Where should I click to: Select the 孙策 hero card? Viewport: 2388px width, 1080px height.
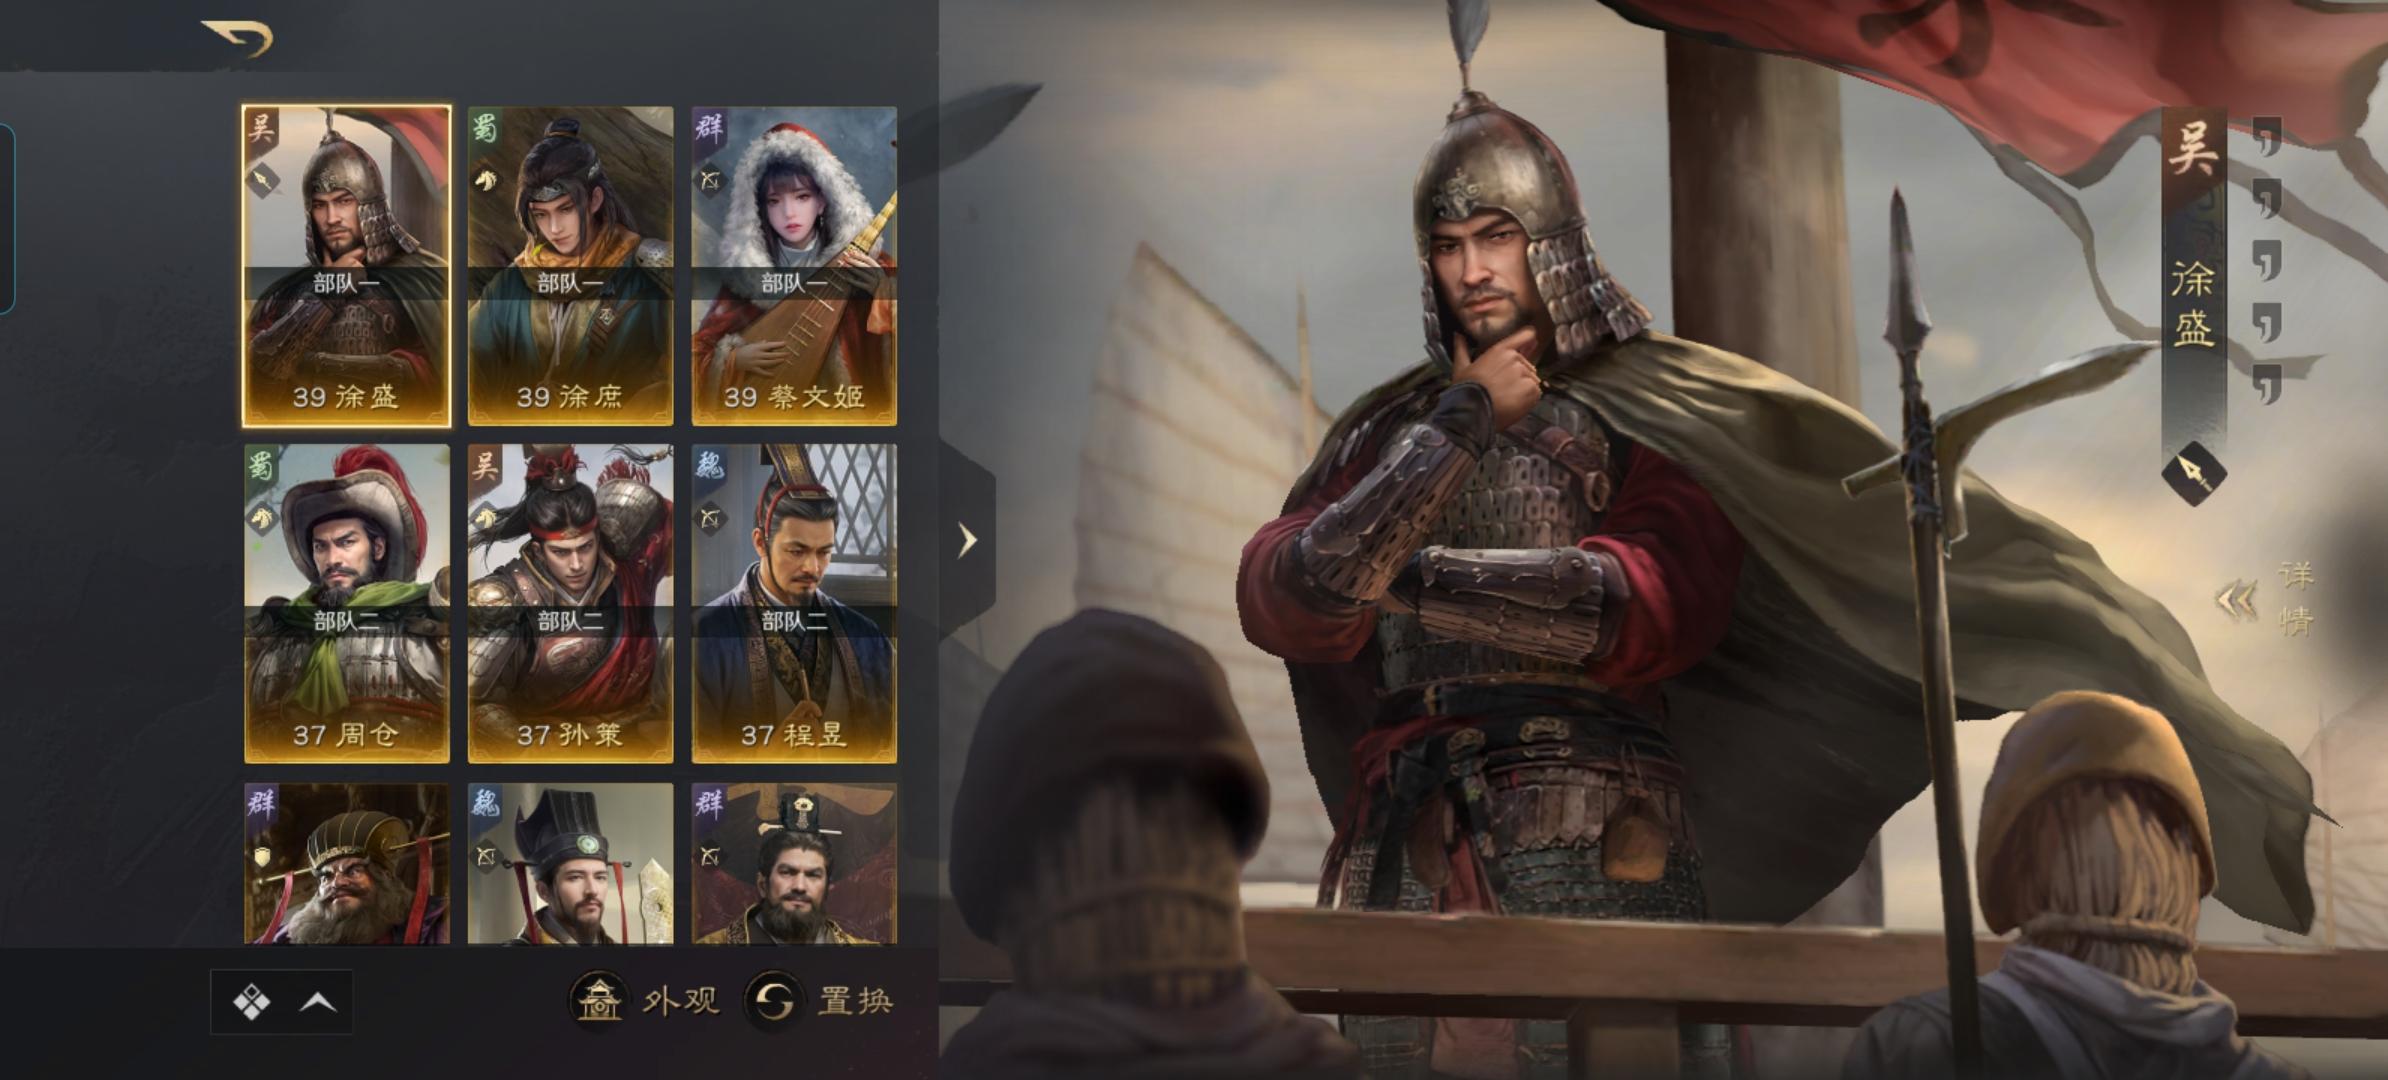point(570,604)
